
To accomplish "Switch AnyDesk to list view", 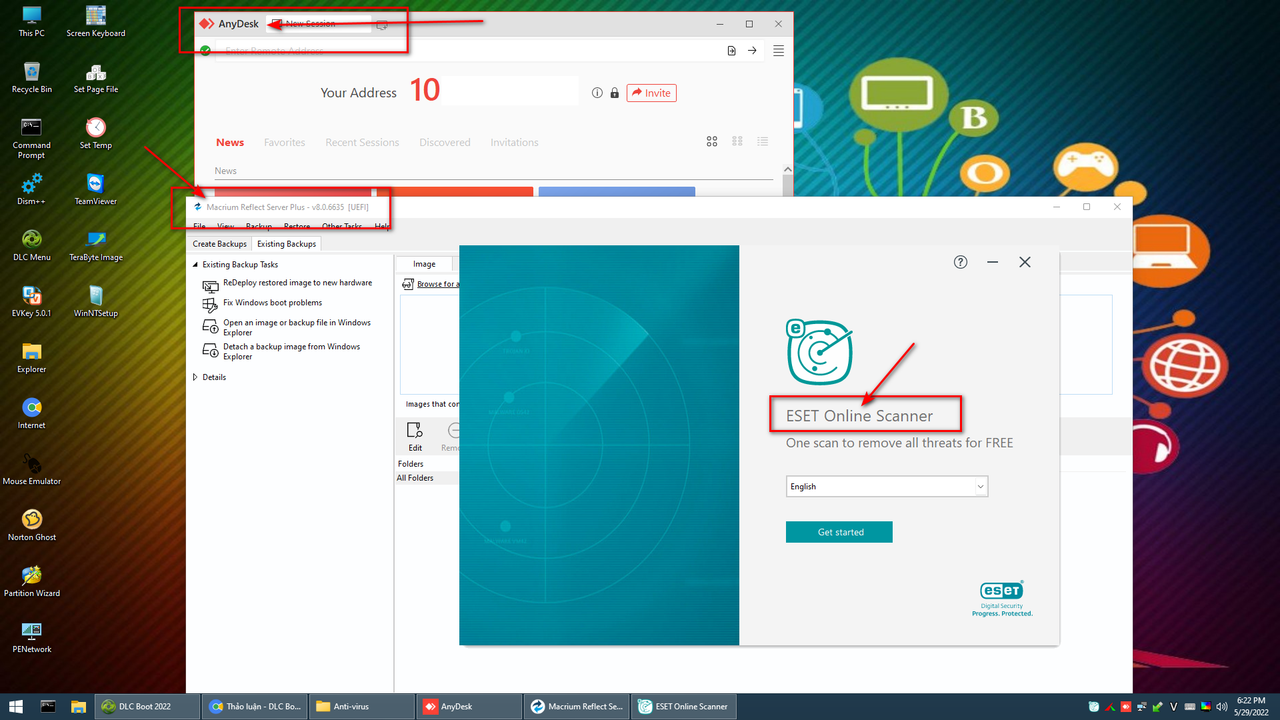I will coord(763,142).
